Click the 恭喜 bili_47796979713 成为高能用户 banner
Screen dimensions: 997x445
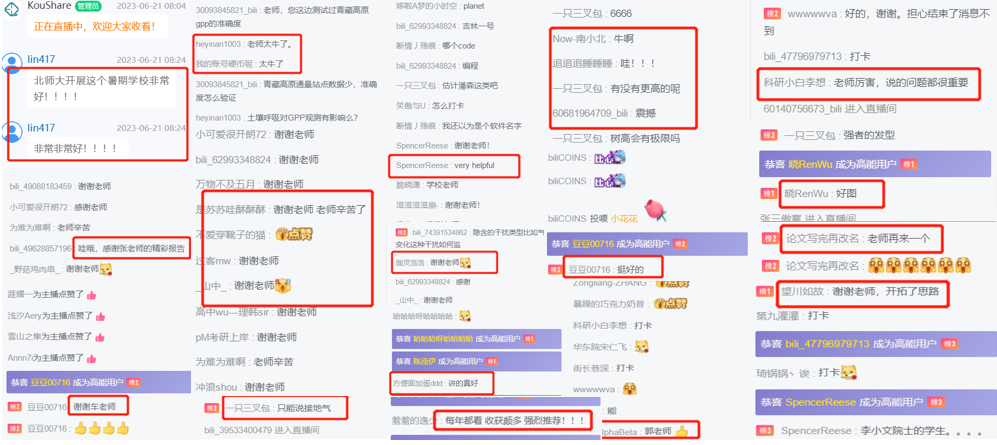874,344
